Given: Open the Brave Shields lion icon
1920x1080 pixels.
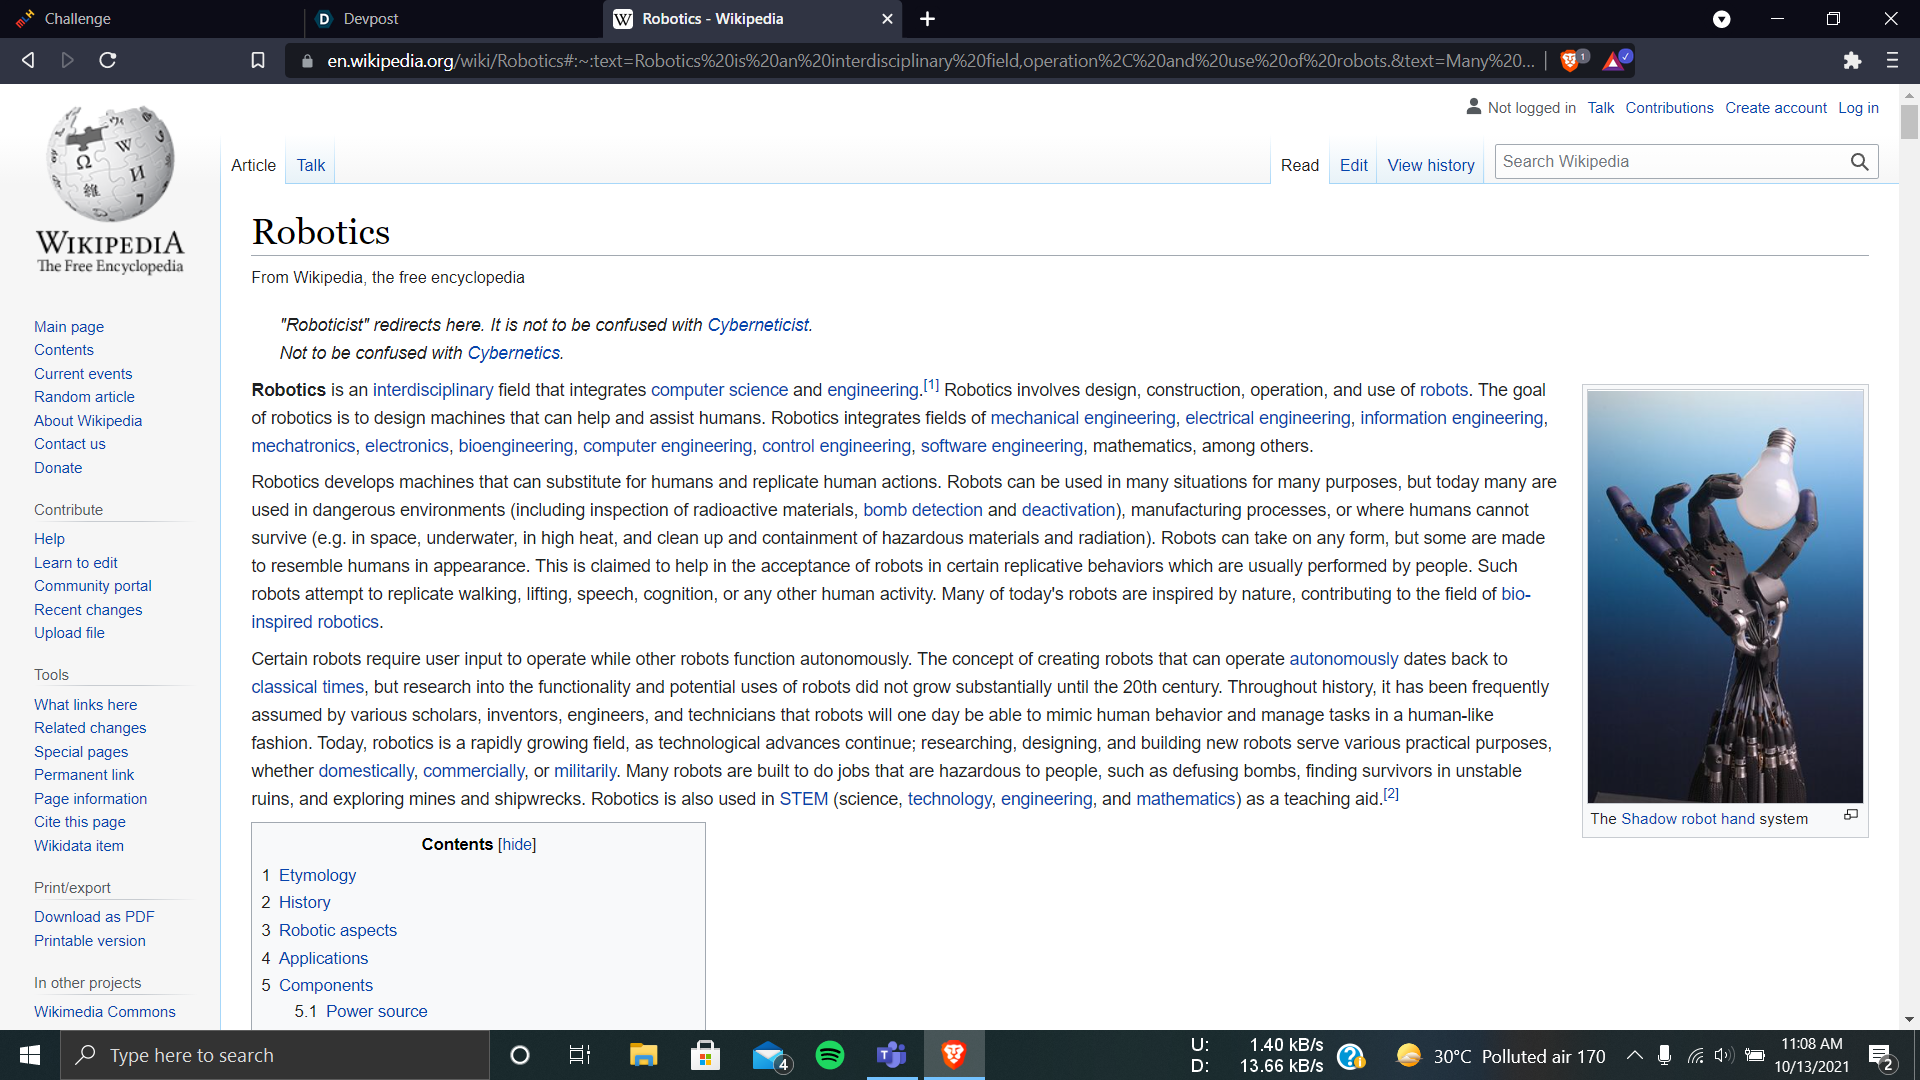Looking at the screenshot, I should (x=1570, y=60).
